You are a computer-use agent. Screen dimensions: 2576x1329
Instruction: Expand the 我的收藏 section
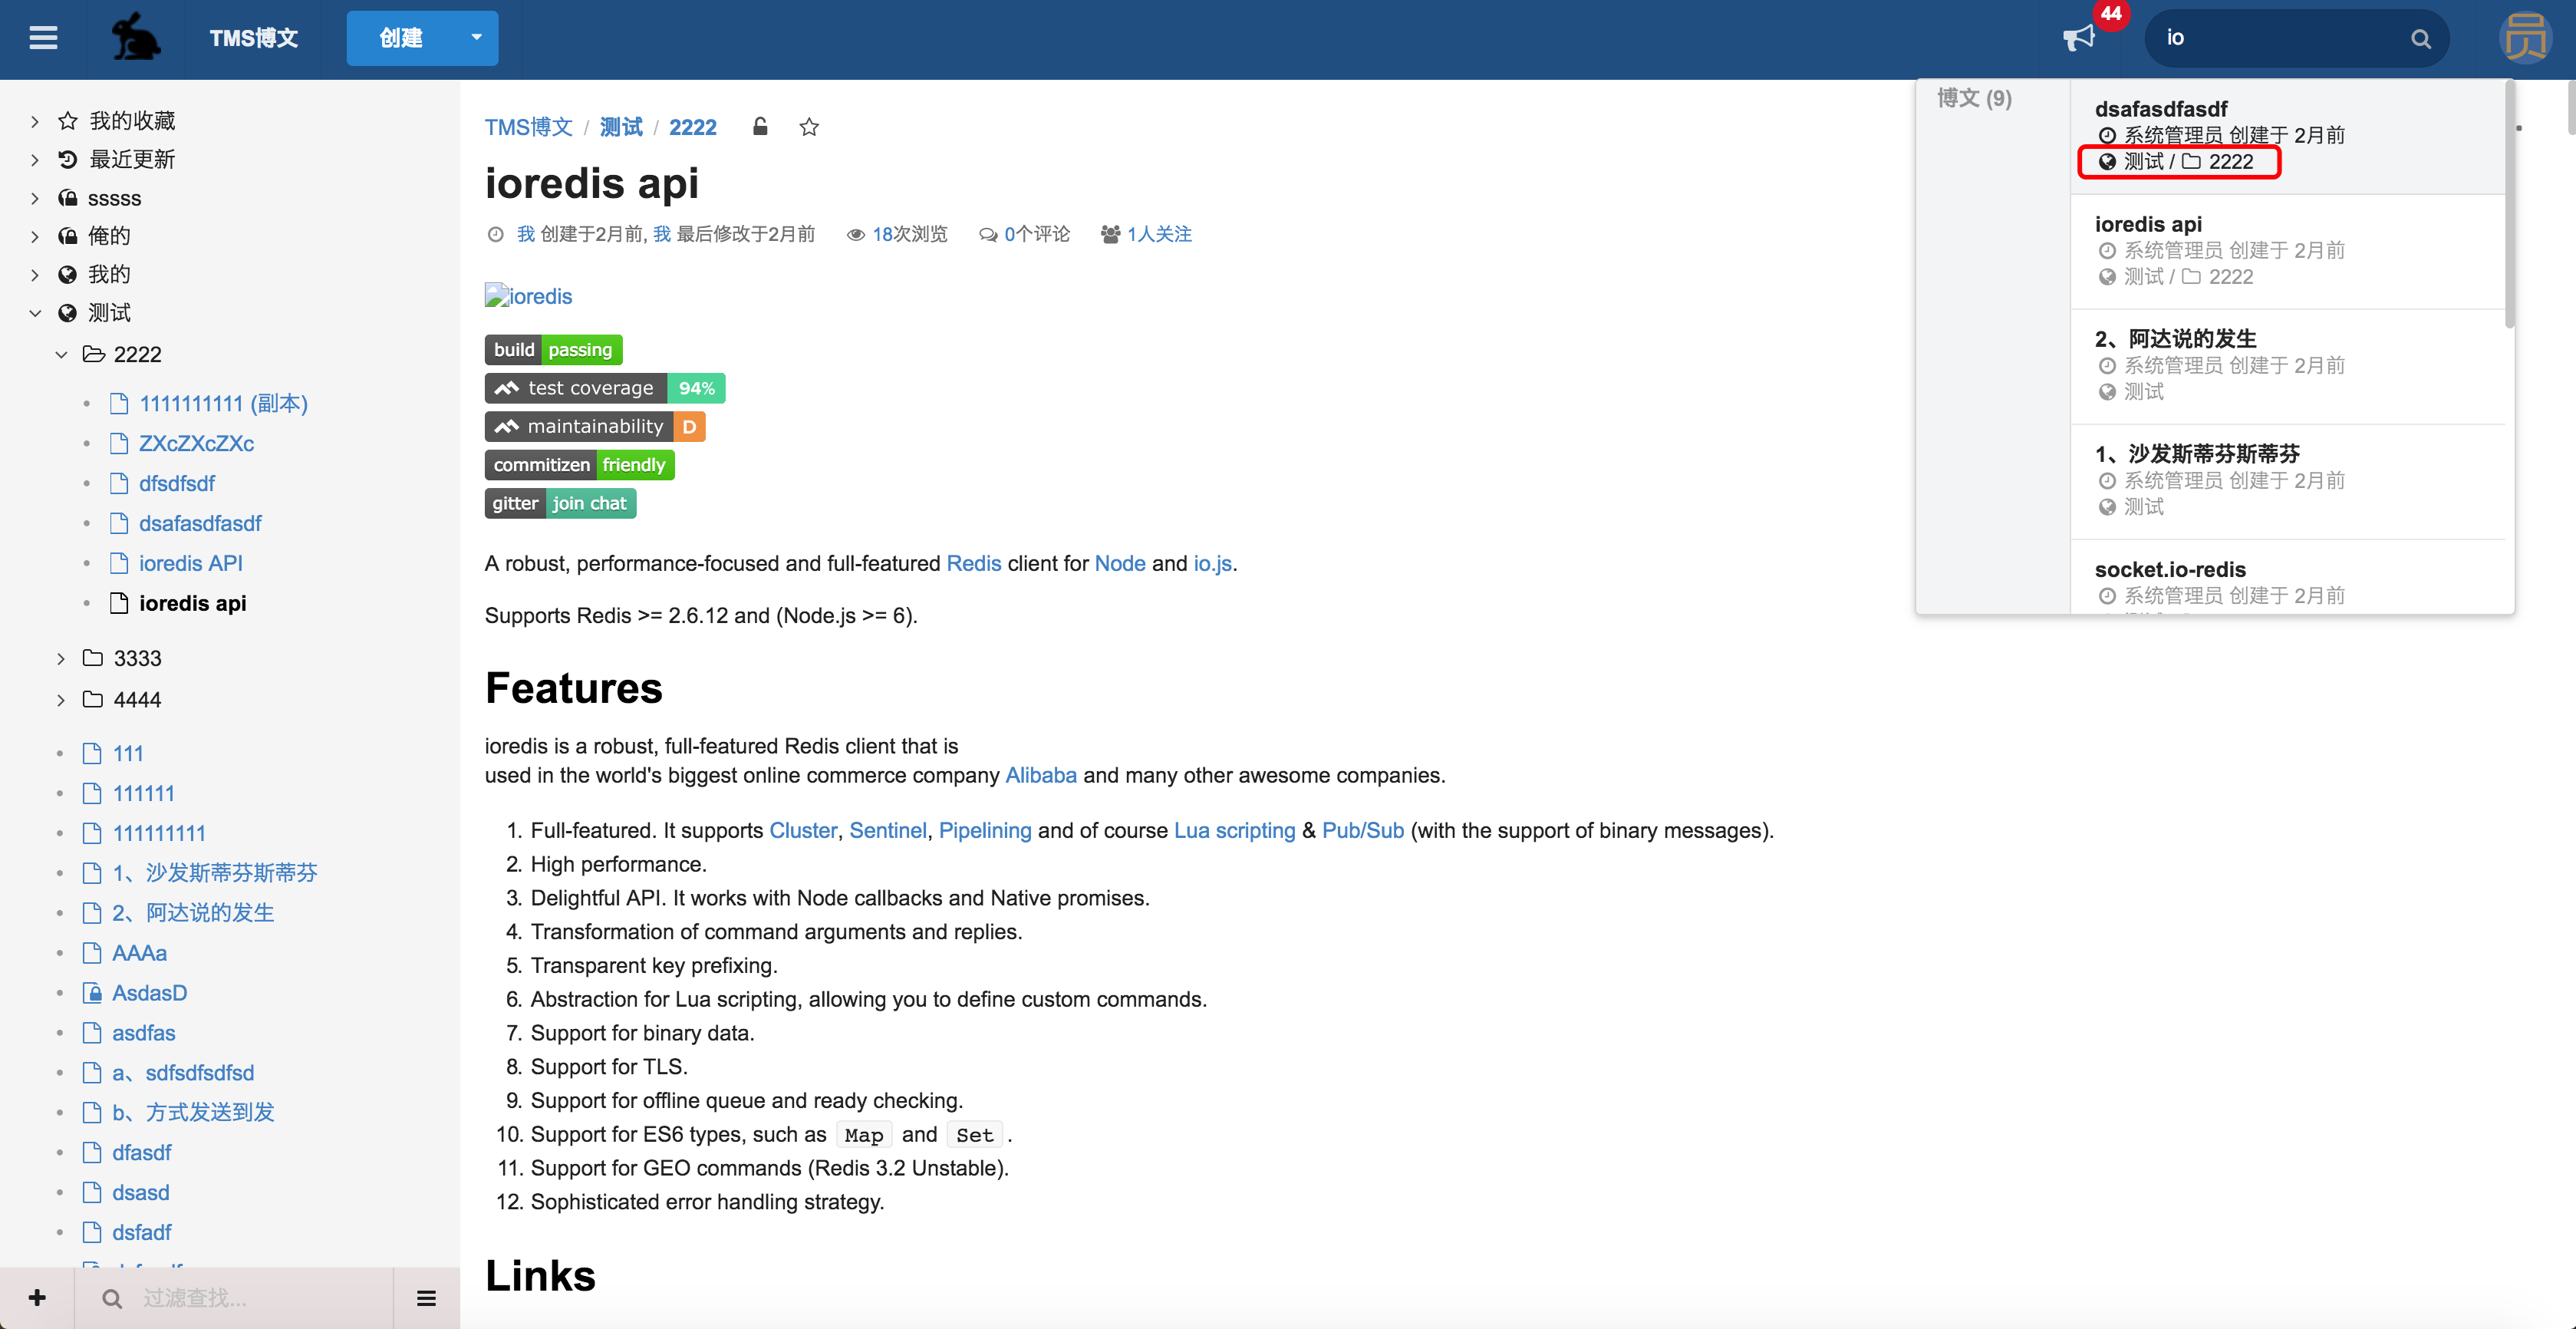(x=35, y=121)
